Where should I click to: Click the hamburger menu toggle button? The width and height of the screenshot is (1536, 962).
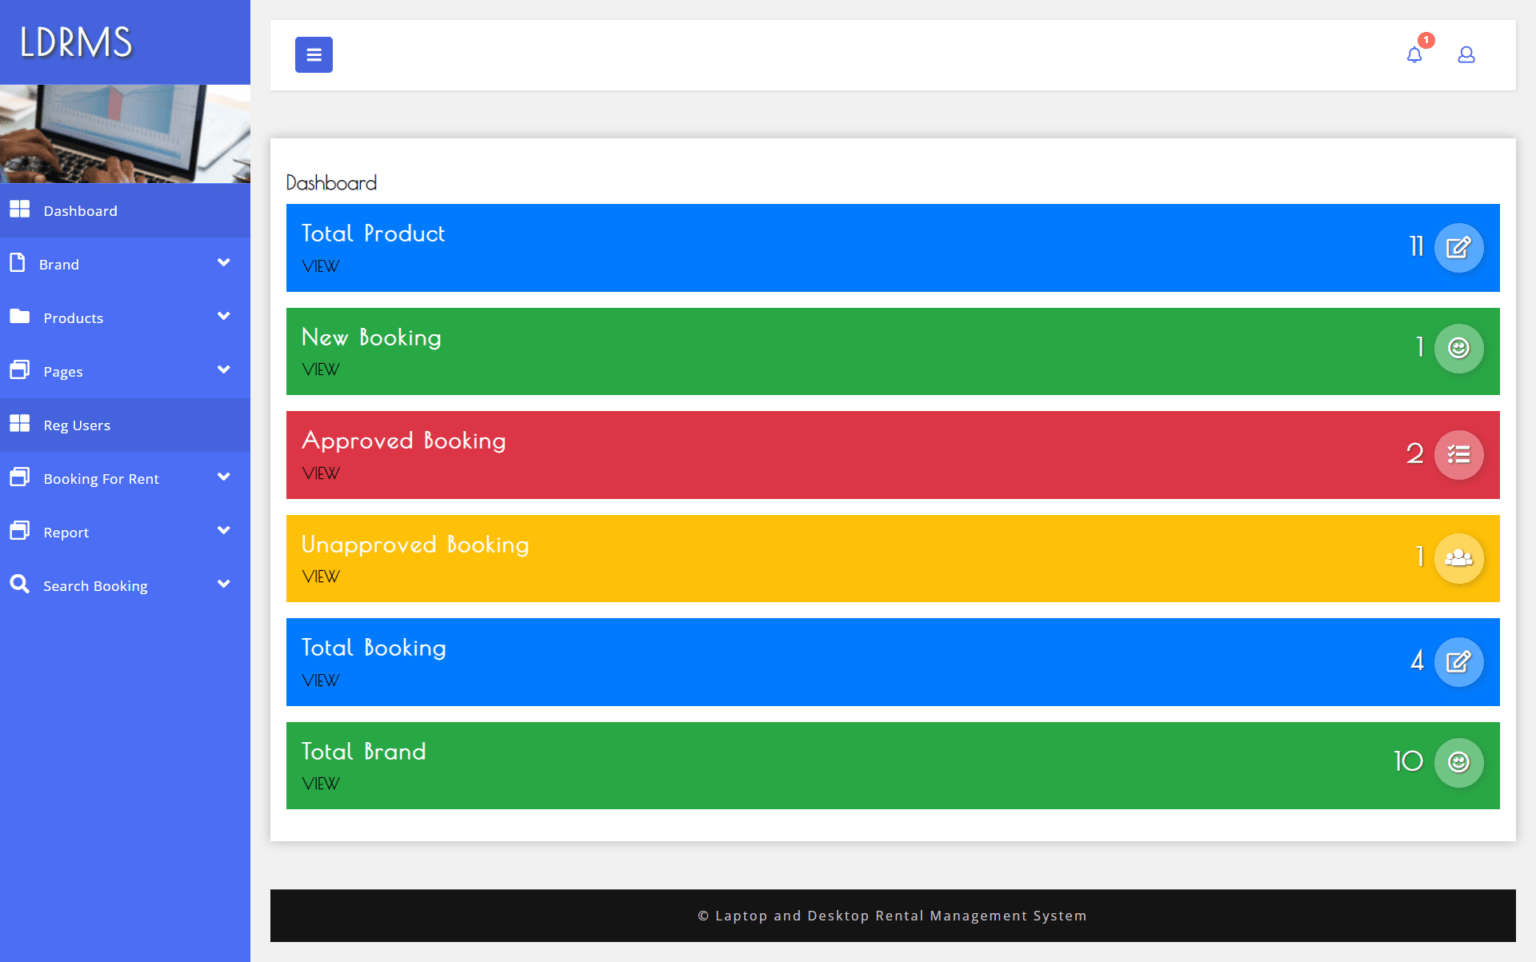point(313,55)
